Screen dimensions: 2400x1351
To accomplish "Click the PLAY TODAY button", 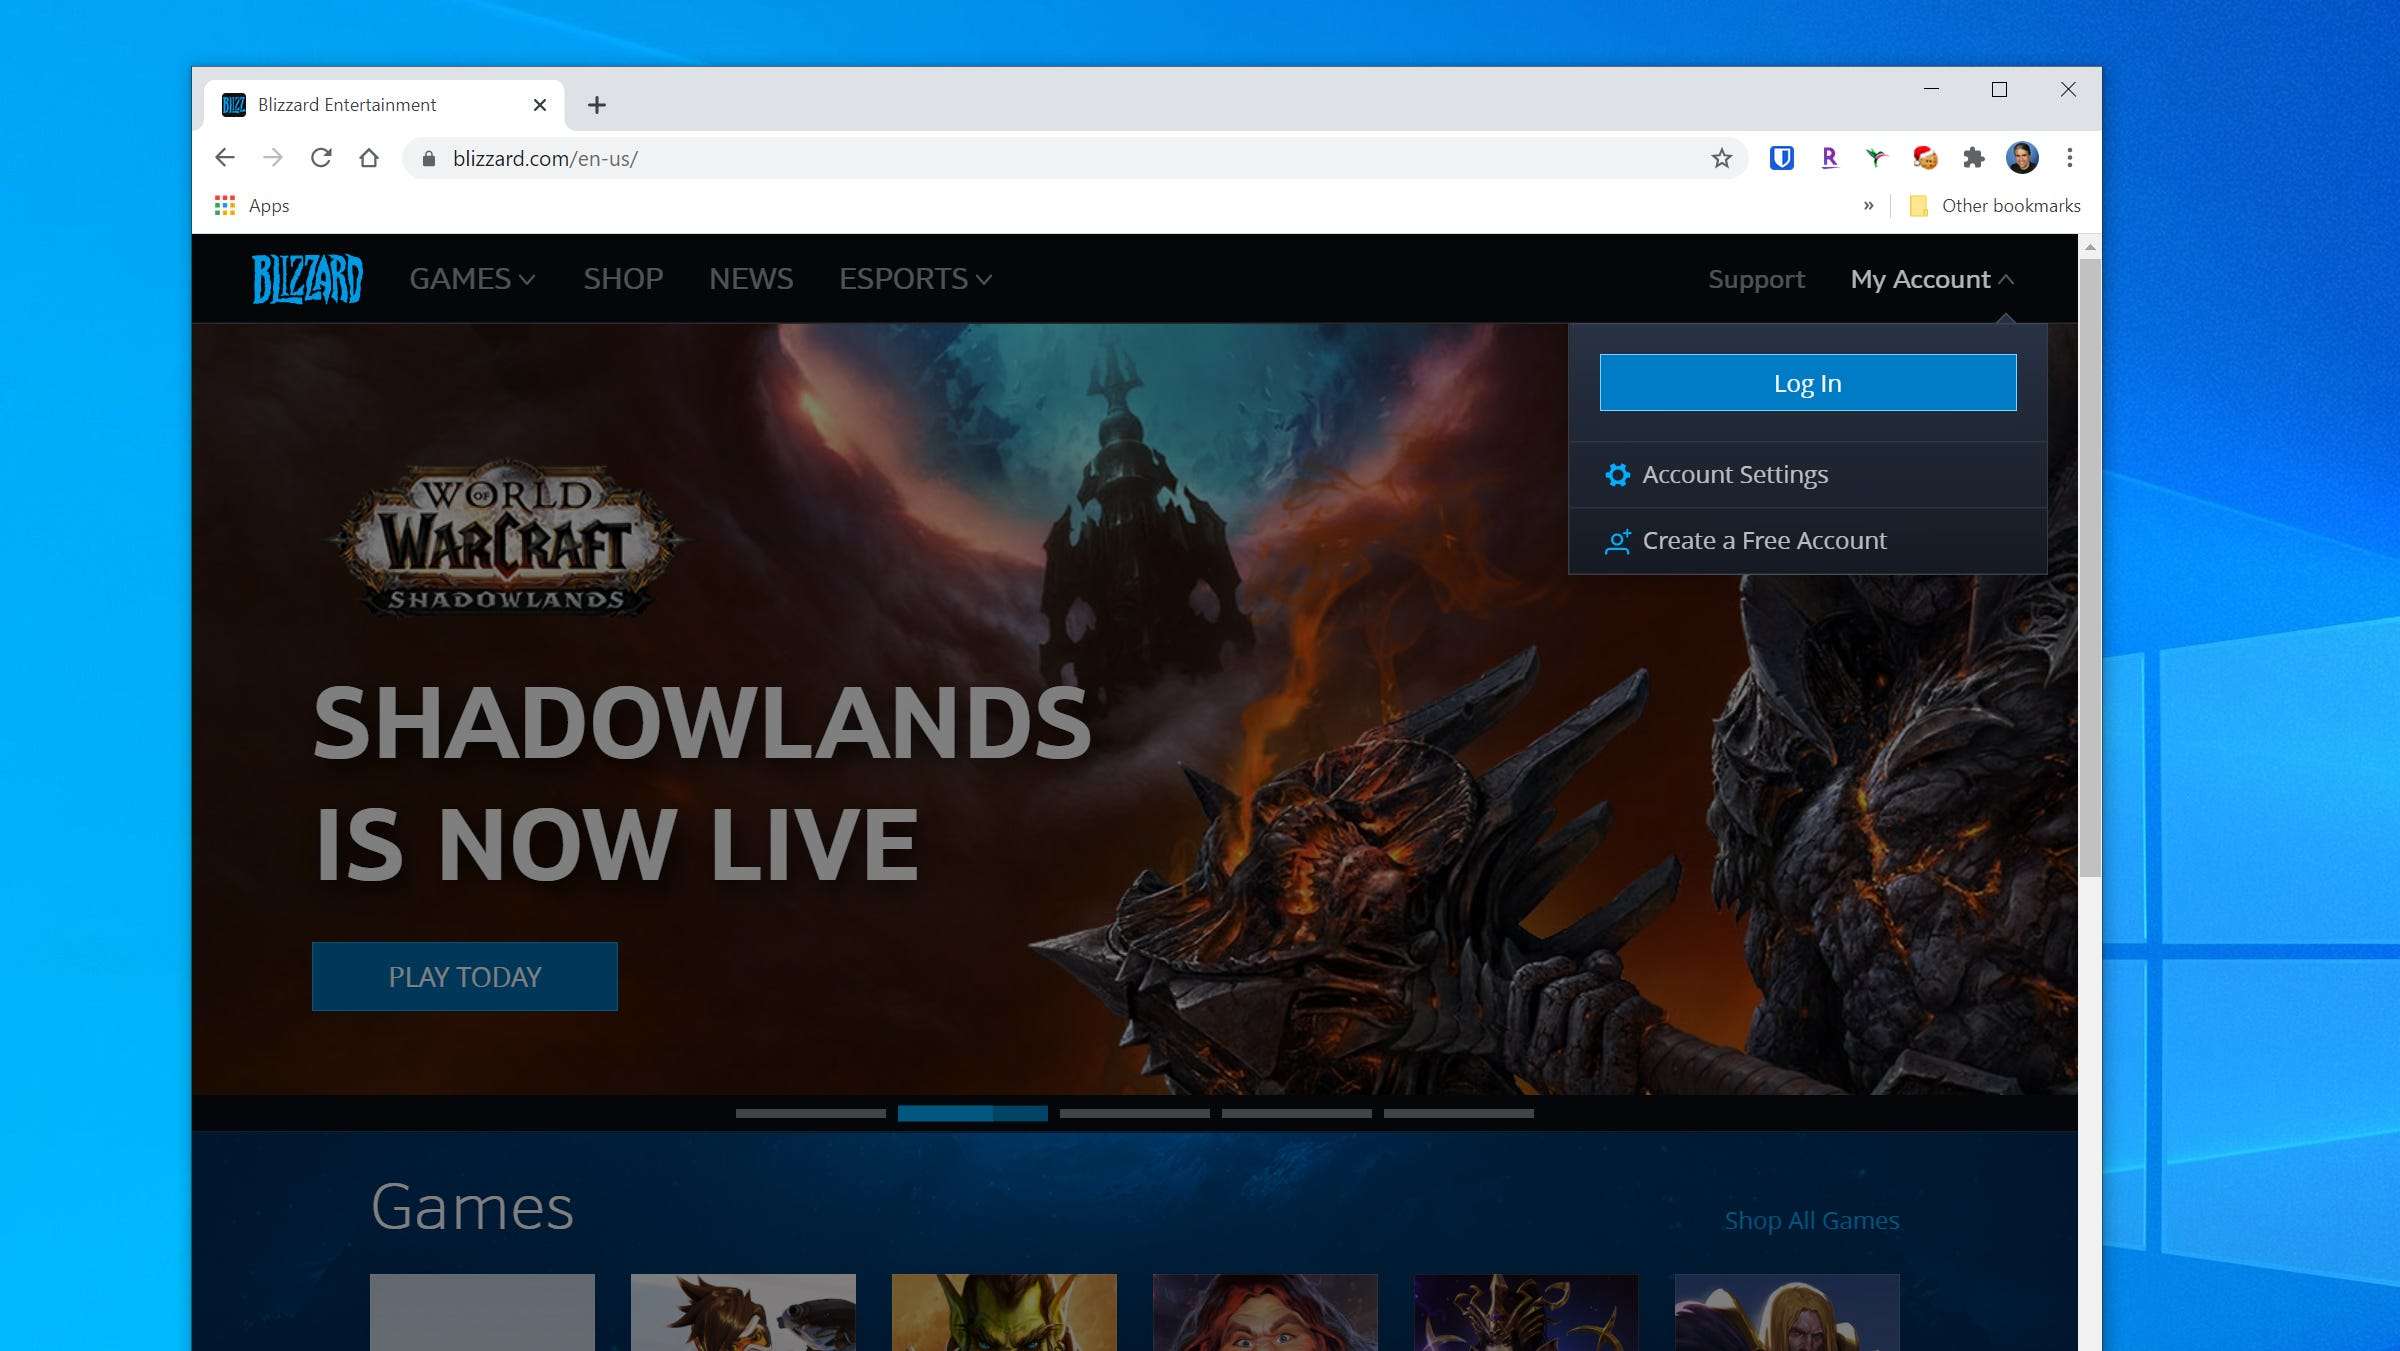I will [465, 976].
